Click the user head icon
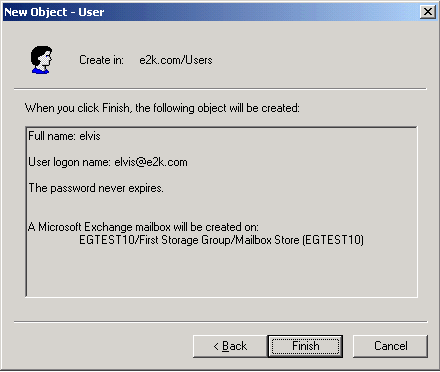The width and height of the screenshot is (440, 372). pyautogui.click(x=41, y=60)
